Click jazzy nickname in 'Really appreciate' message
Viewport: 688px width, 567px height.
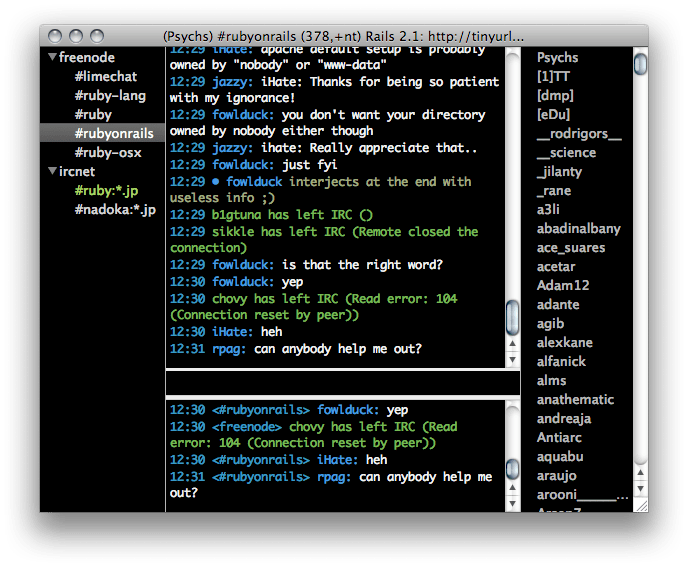[x=232, y=148]
